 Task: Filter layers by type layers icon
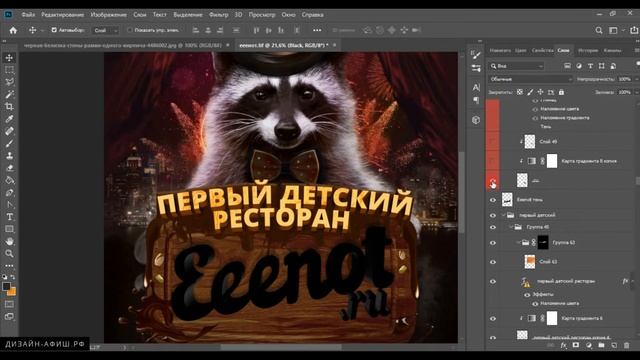(590, 66)
